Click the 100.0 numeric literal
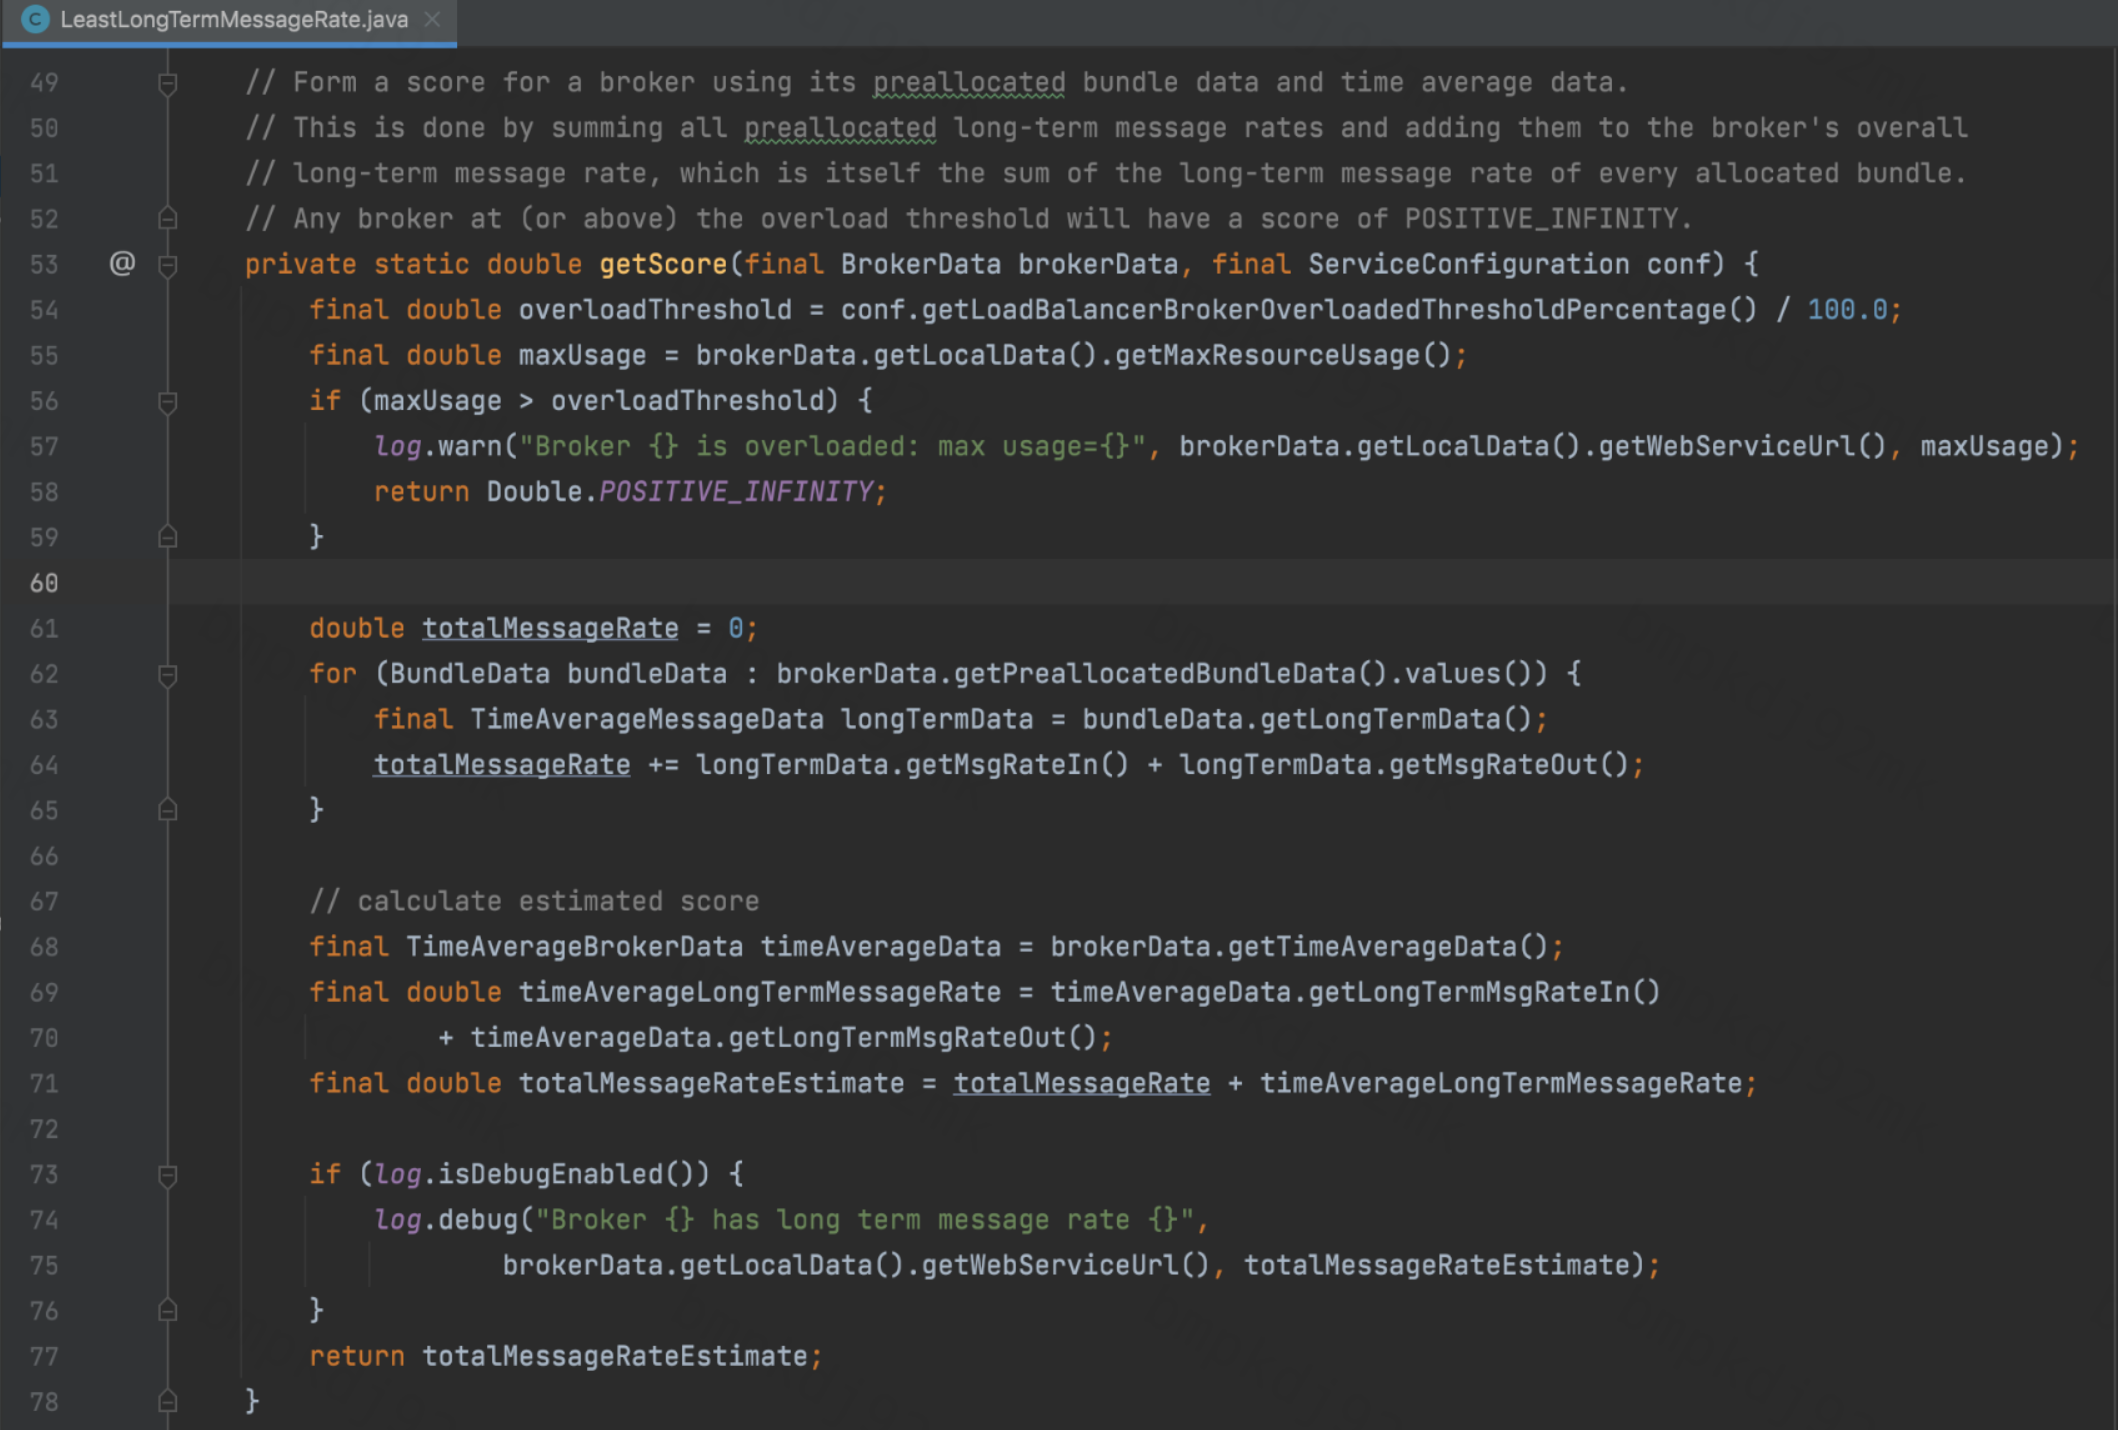The height and width of the screenshot is (1430, 2118). tap(1847, 309)
